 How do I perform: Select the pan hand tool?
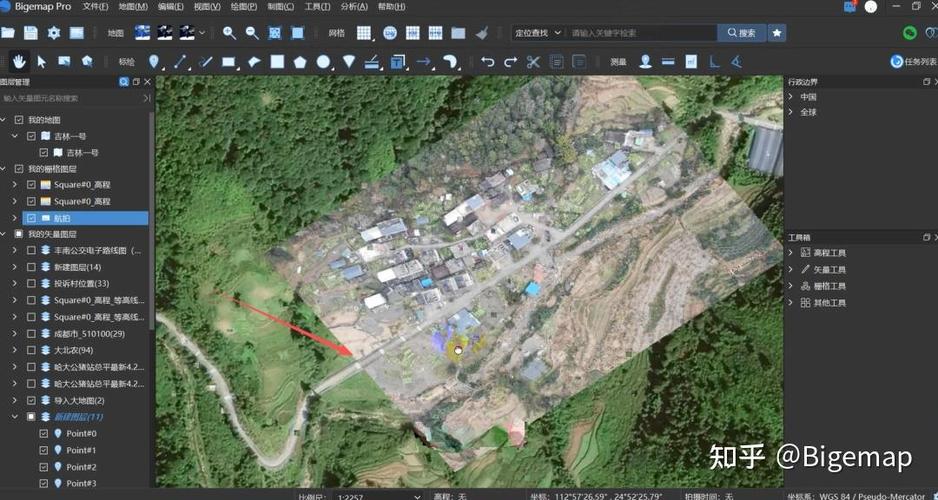pyautogui.click(x=19, y=61)
